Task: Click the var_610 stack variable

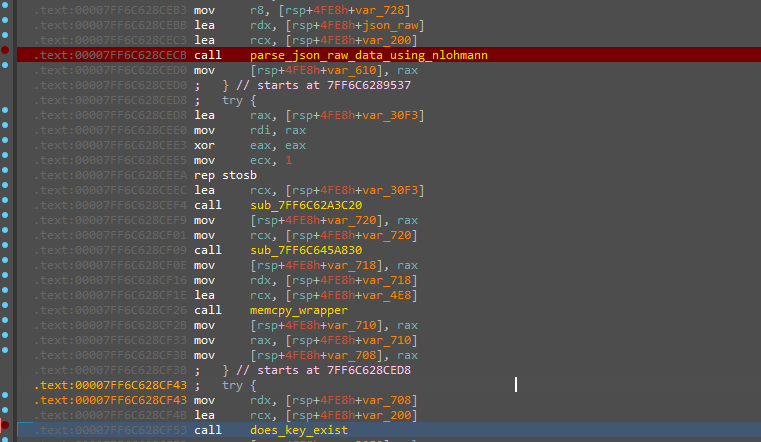Action: (354, 70)
